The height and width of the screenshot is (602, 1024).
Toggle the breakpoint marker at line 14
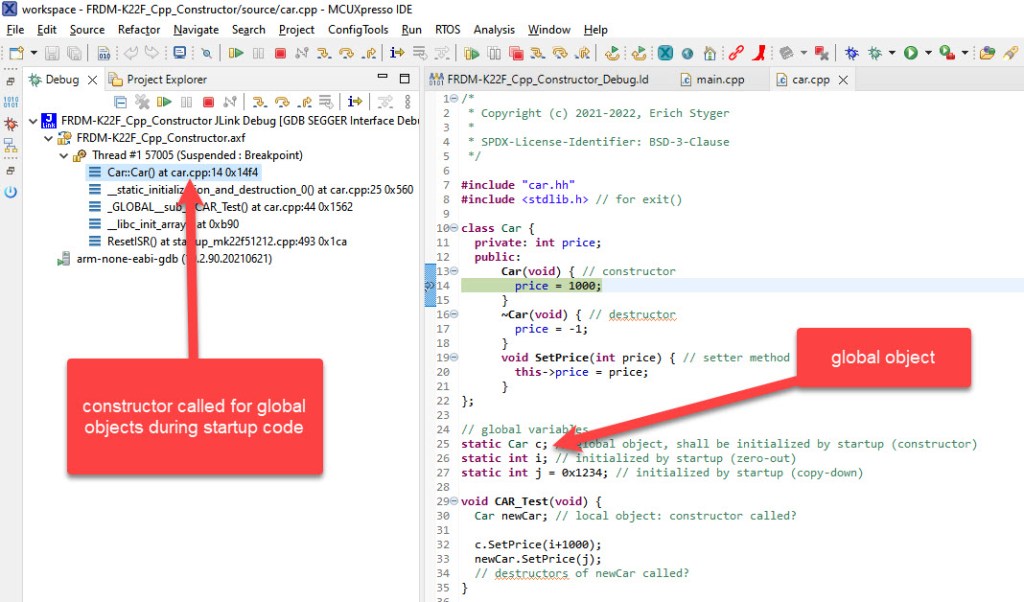(x=431, y=286)
